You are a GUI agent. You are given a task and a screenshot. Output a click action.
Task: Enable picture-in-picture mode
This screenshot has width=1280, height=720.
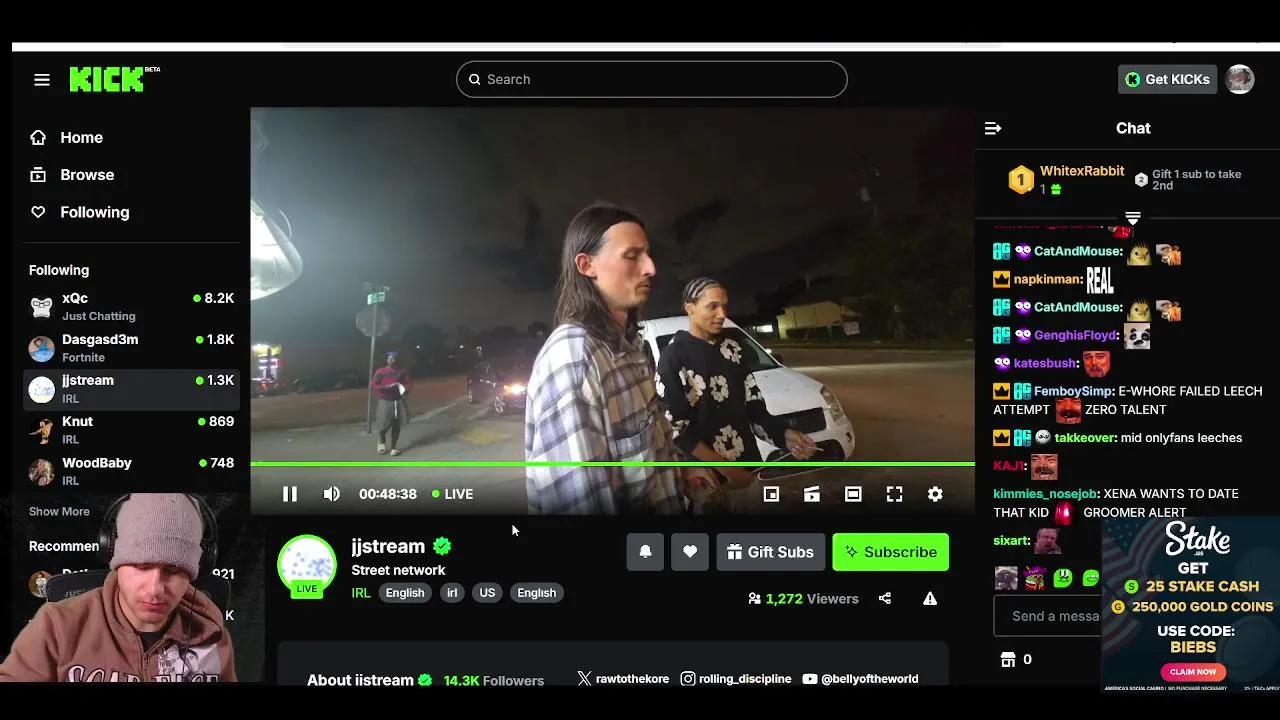[x=771, y=494]
